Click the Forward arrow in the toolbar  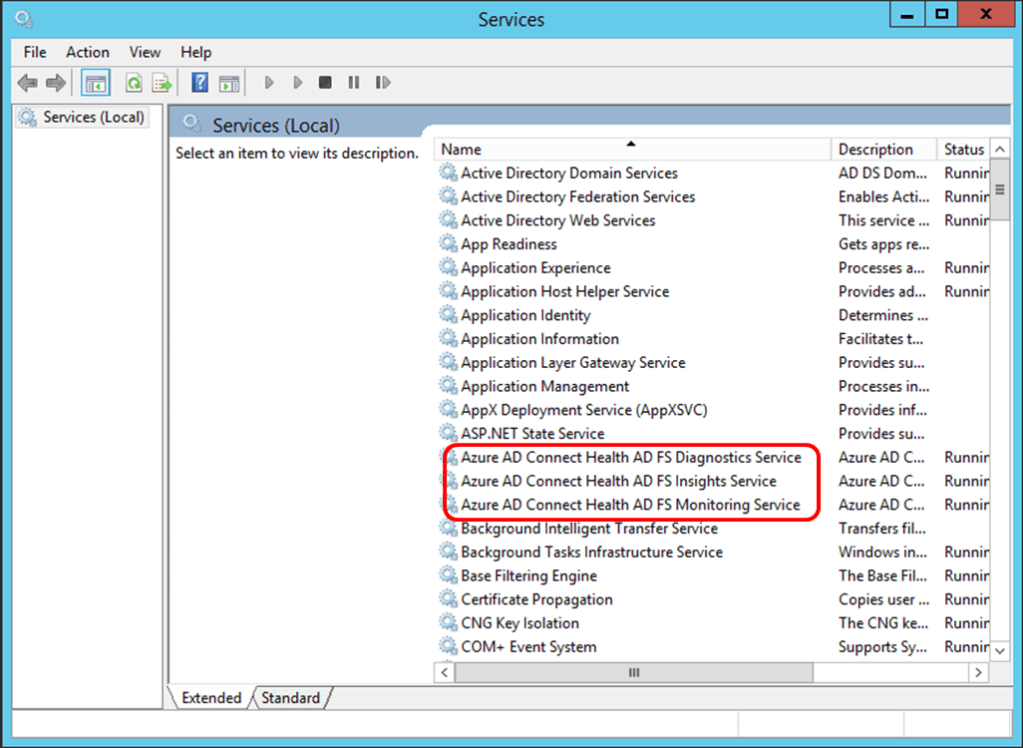pos(56,83)
